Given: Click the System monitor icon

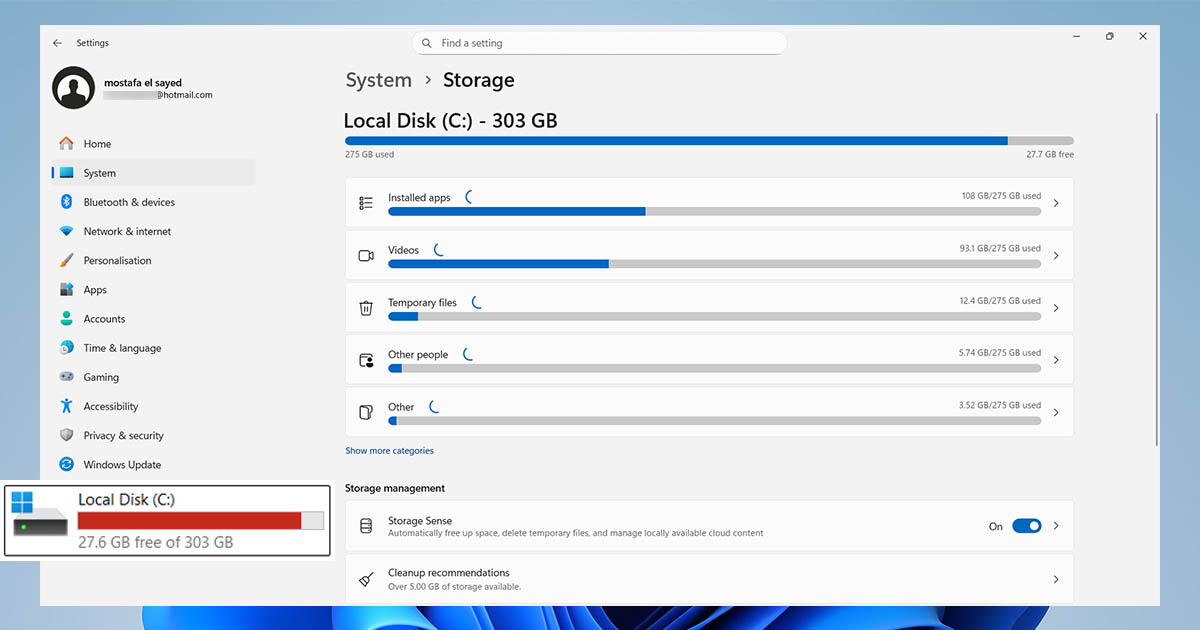Looking at the screenshot, I should pos(66,173).
